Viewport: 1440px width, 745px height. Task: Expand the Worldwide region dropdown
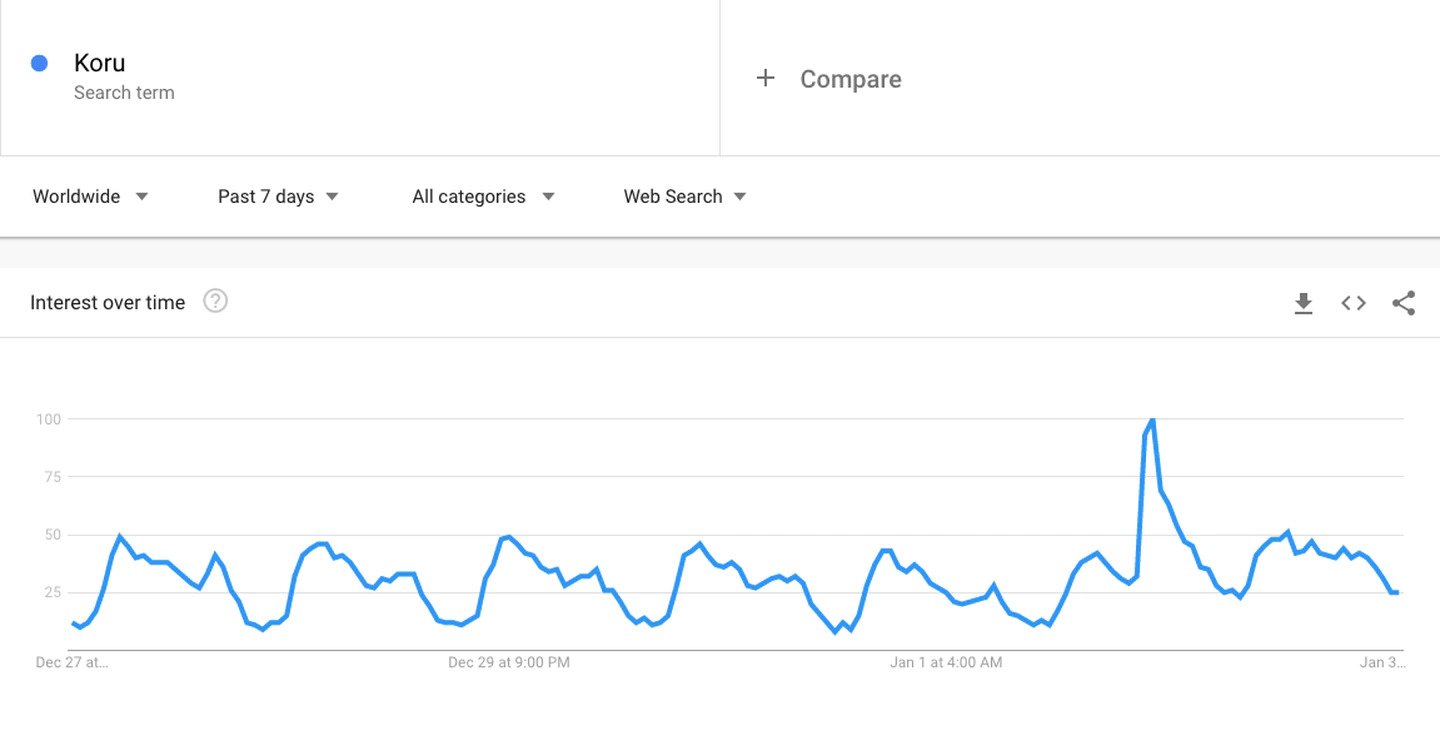pos(90,197)
